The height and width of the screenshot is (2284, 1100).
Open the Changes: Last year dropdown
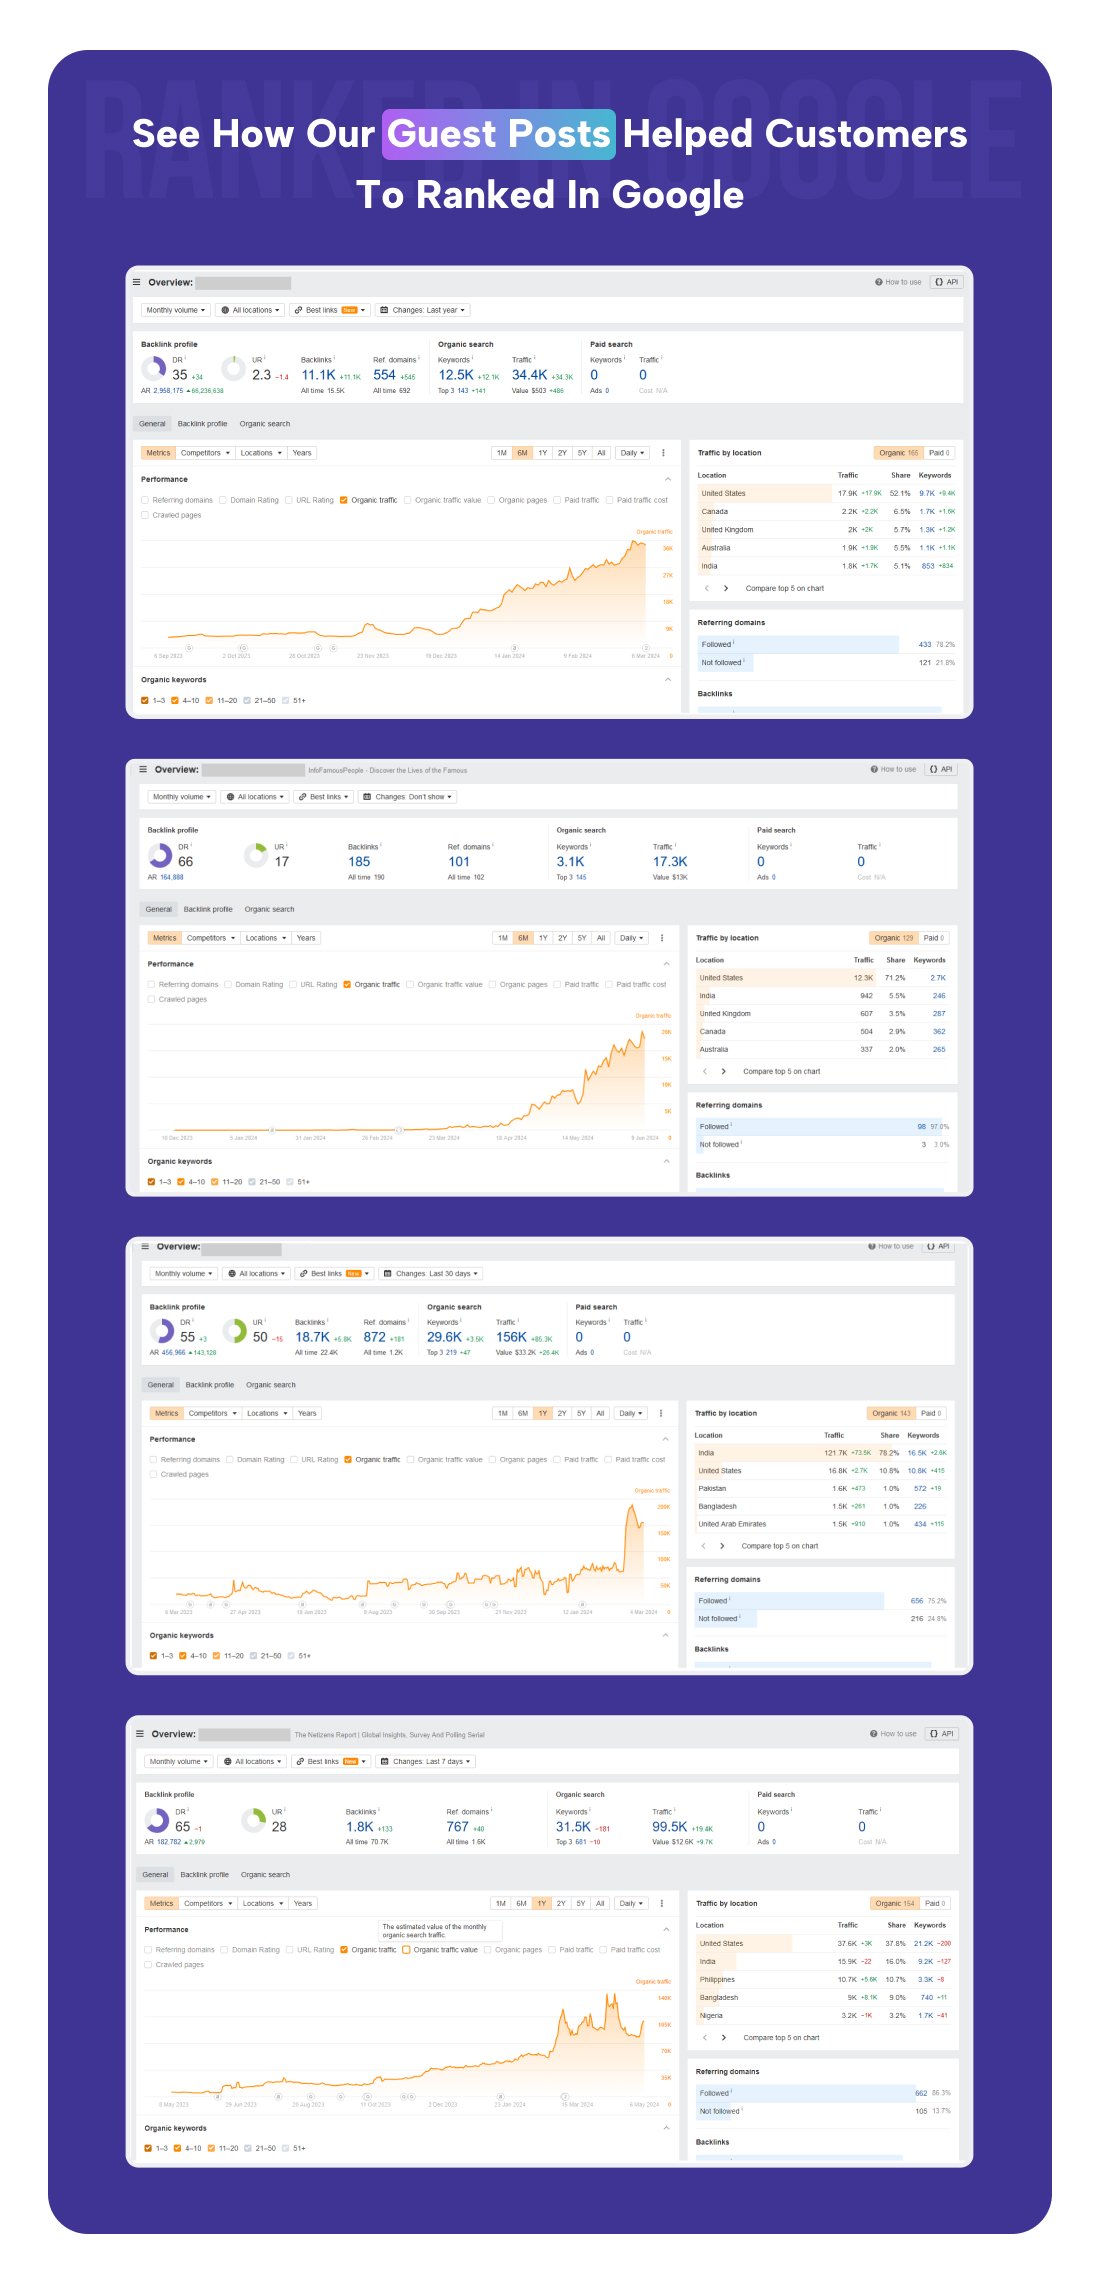pyautogui.click(x=424, y=310)
